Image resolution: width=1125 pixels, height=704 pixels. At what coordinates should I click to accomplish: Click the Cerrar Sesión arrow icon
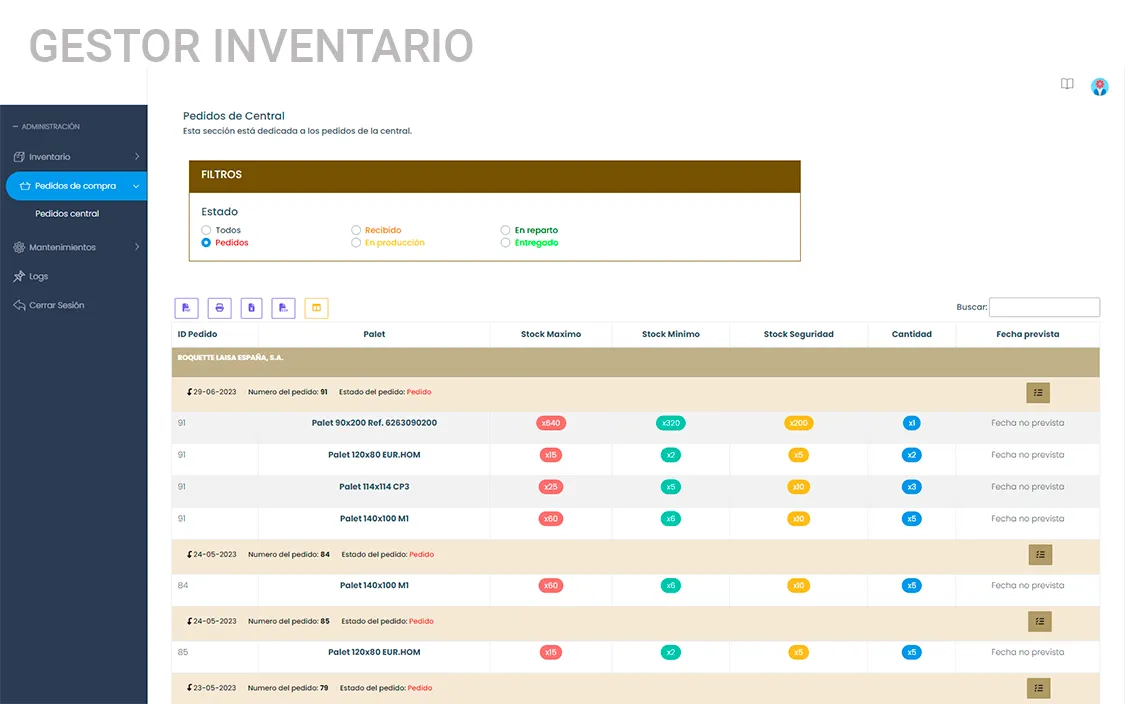(19, 305)
